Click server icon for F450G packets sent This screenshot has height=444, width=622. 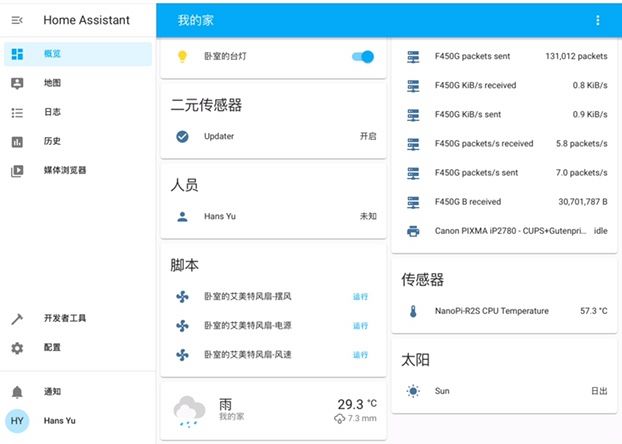click(413, 57)
